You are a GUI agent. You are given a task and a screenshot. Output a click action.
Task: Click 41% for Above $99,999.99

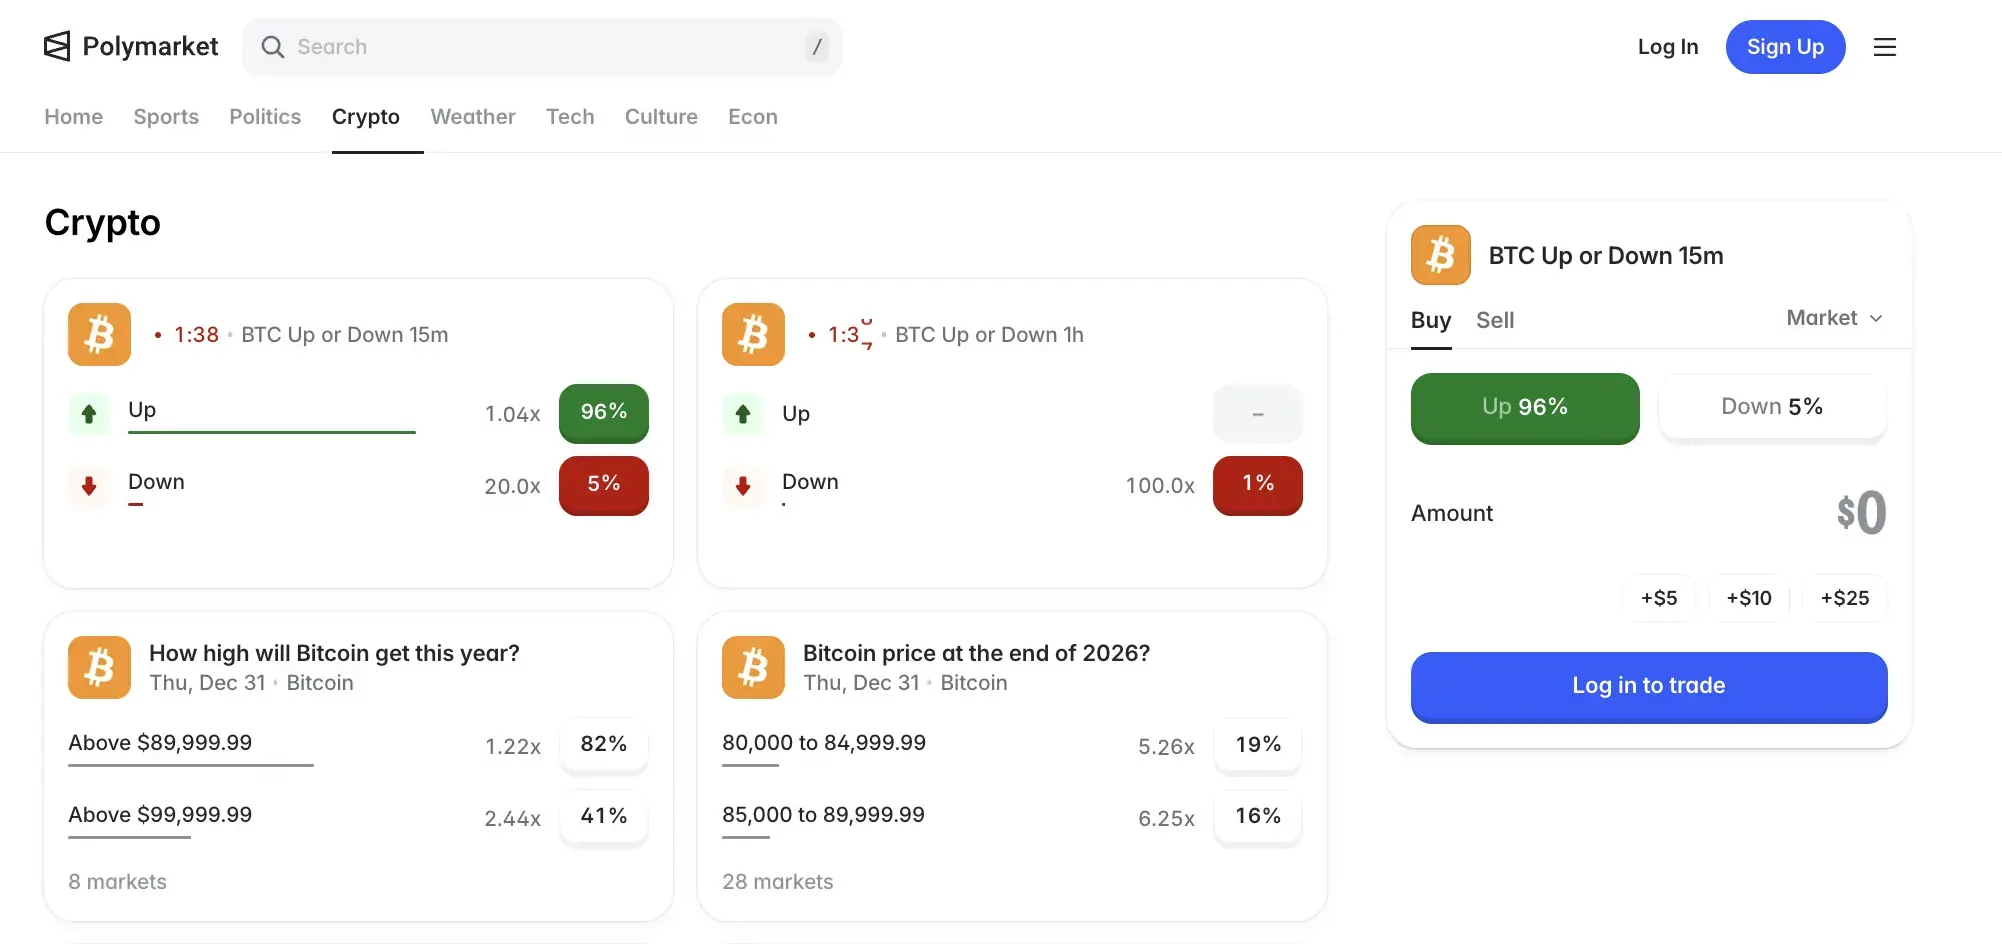604,817
